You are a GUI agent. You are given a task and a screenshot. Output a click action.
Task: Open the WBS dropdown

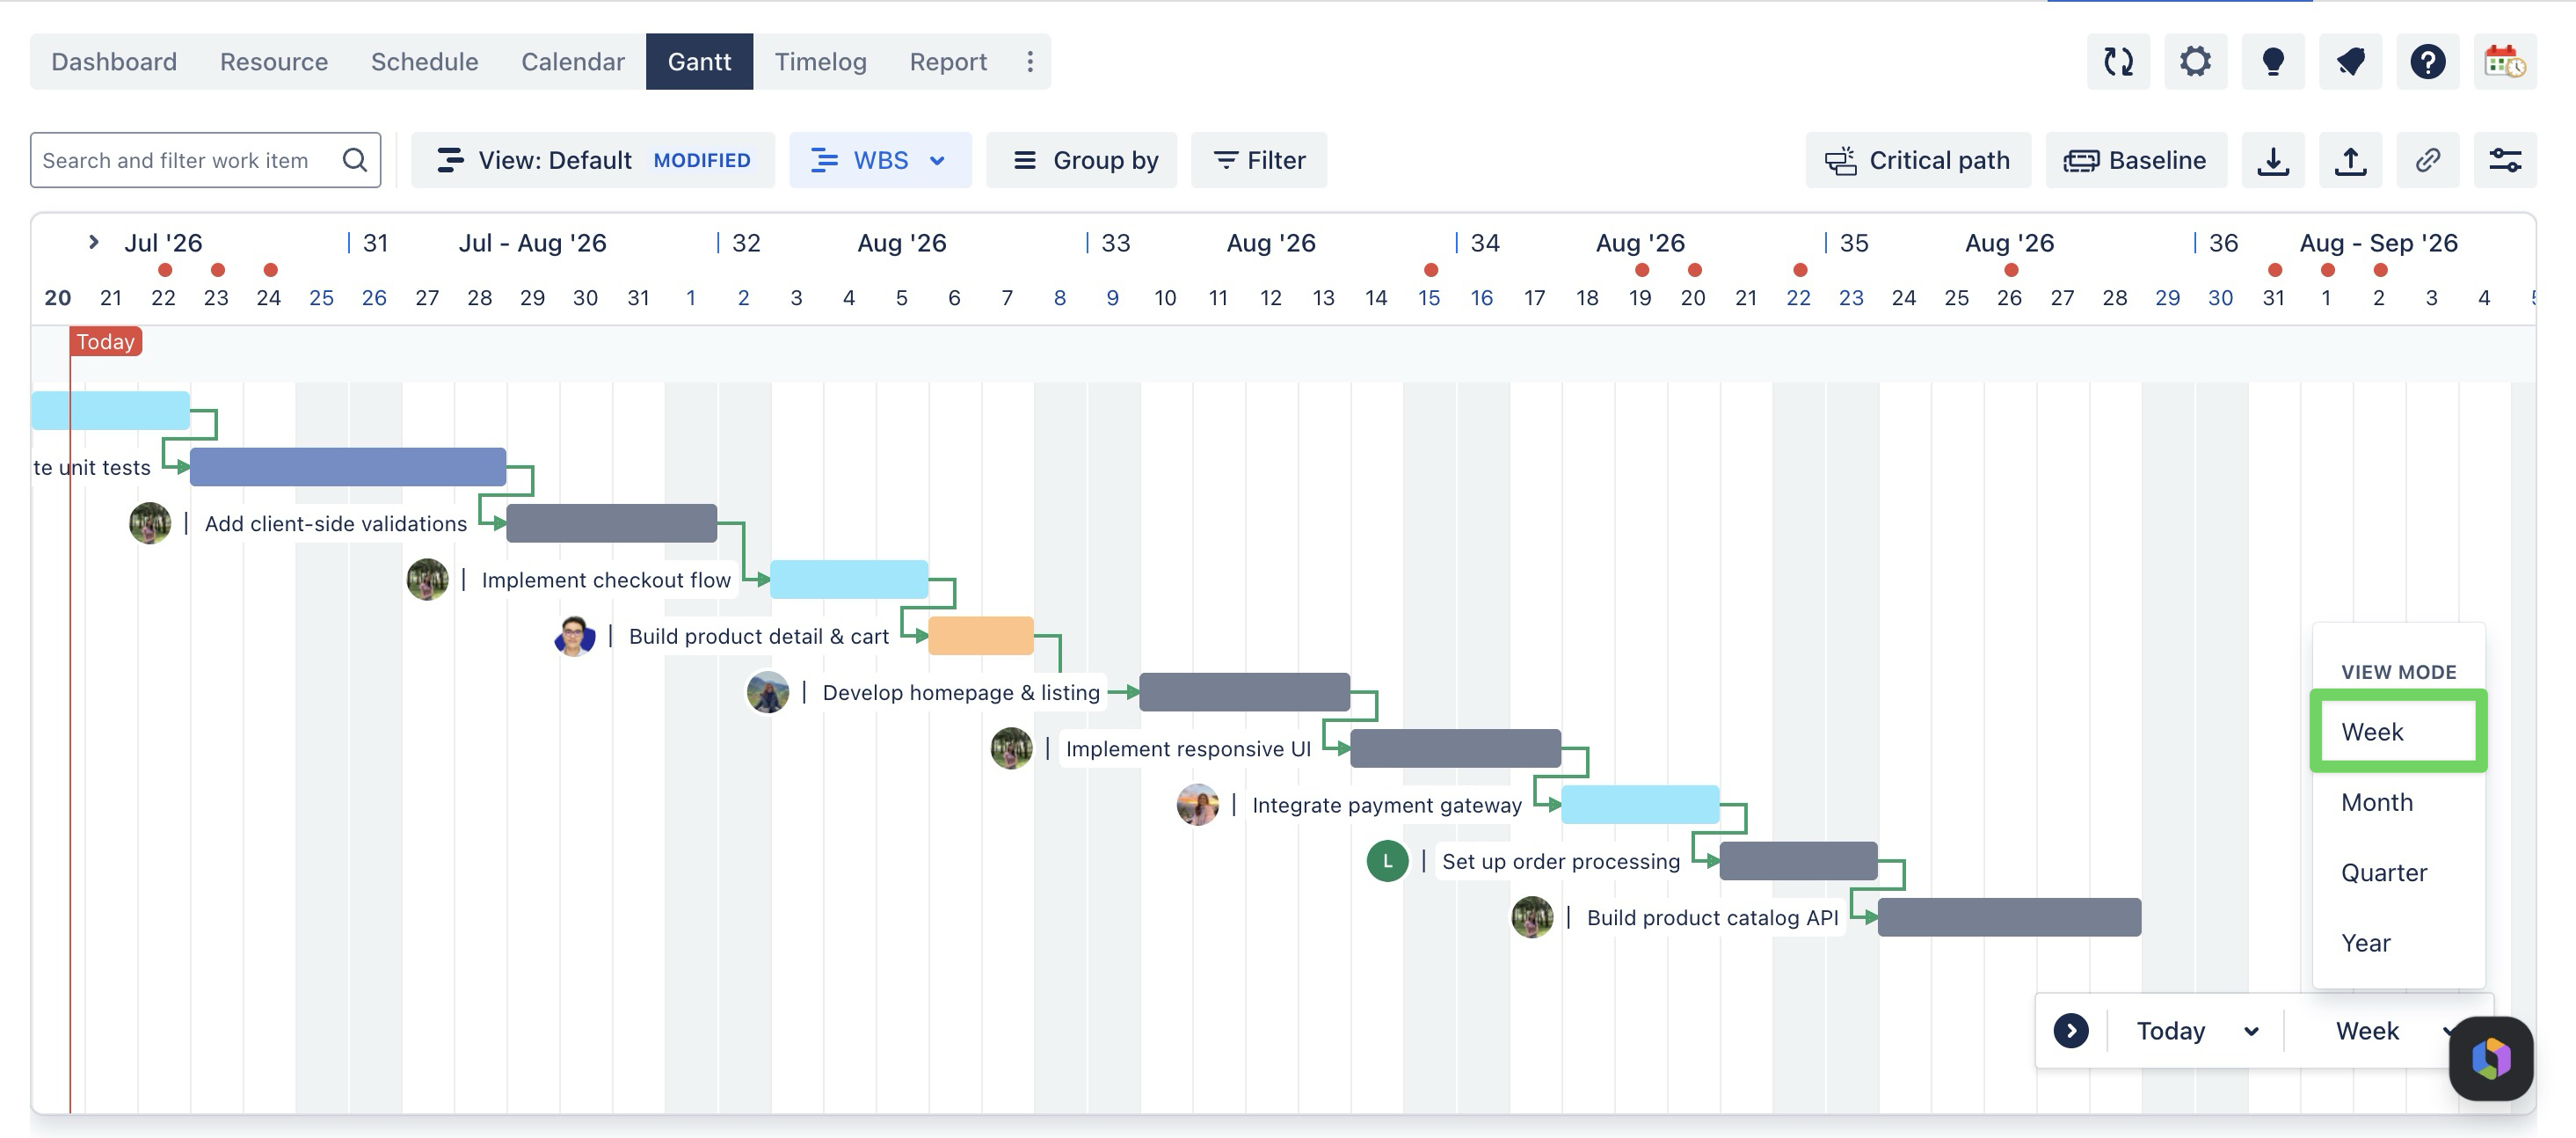click(x=879, y=160)
